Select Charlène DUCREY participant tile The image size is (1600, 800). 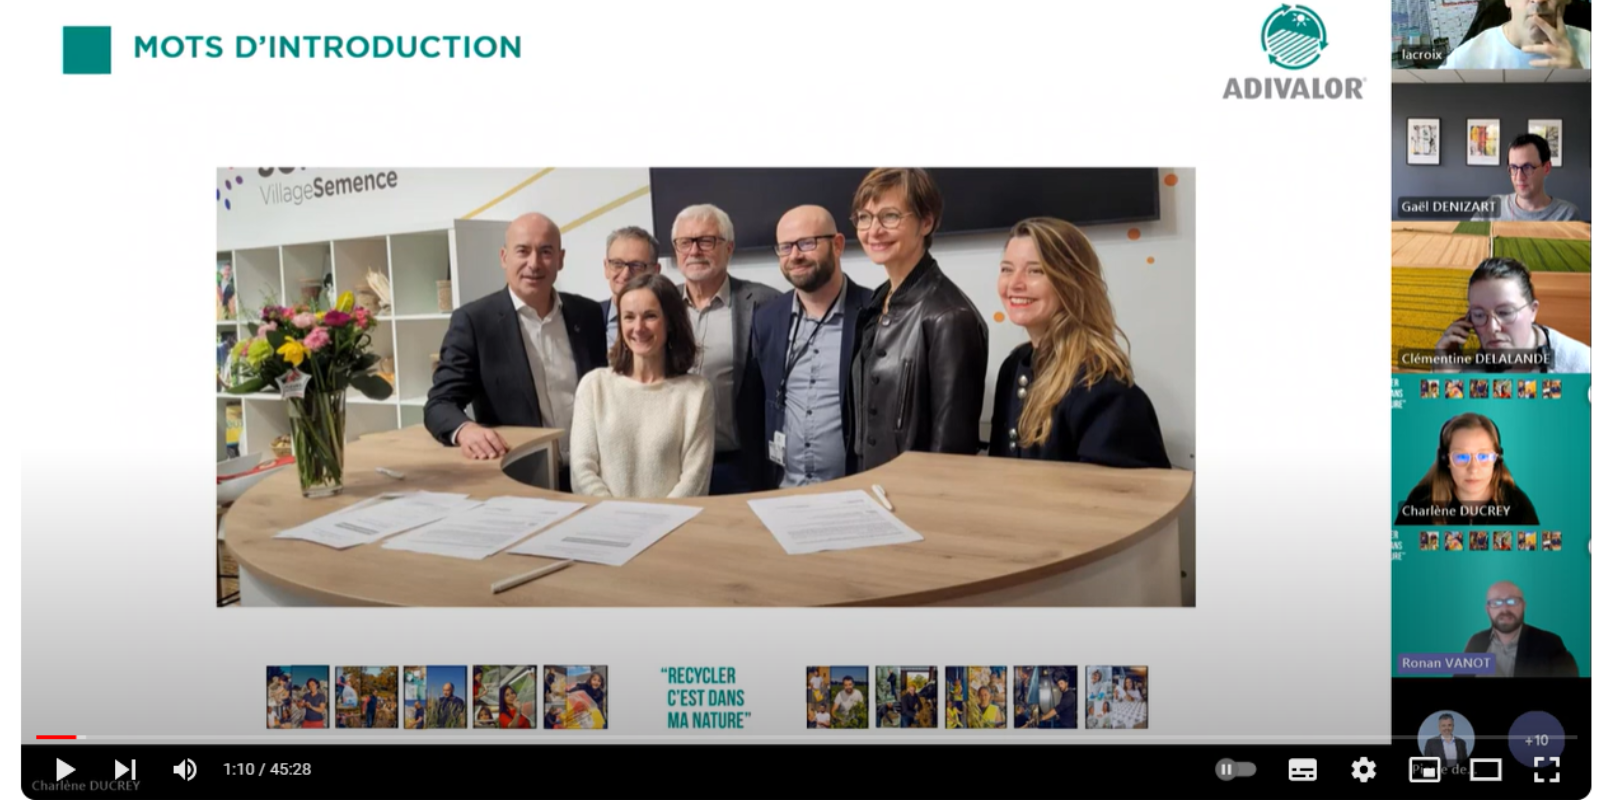(1490, 450)
